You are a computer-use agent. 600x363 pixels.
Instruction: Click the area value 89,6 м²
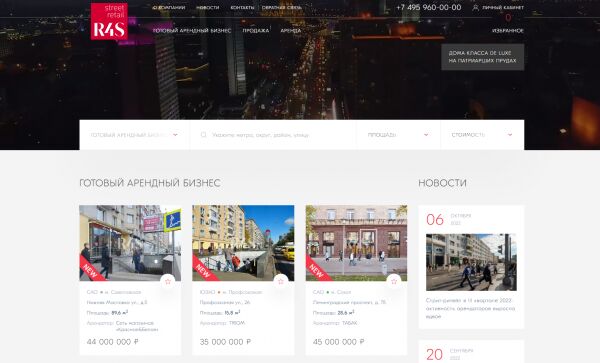click(120, 313)
